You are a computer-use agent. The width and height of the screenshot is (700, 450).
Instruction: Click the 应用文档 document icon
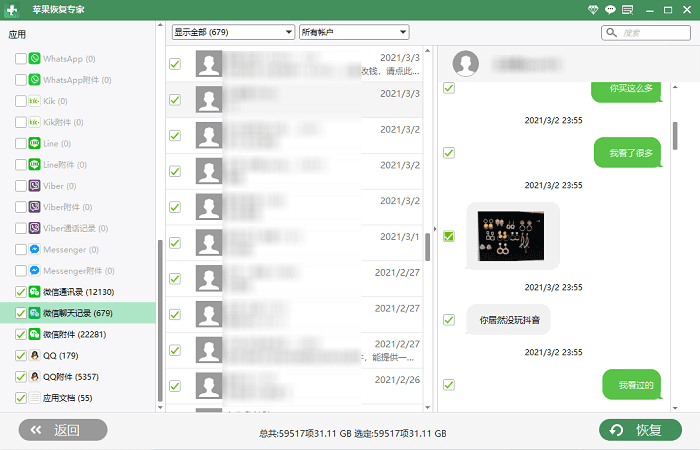pyautogui.click(x=34, y=398)
